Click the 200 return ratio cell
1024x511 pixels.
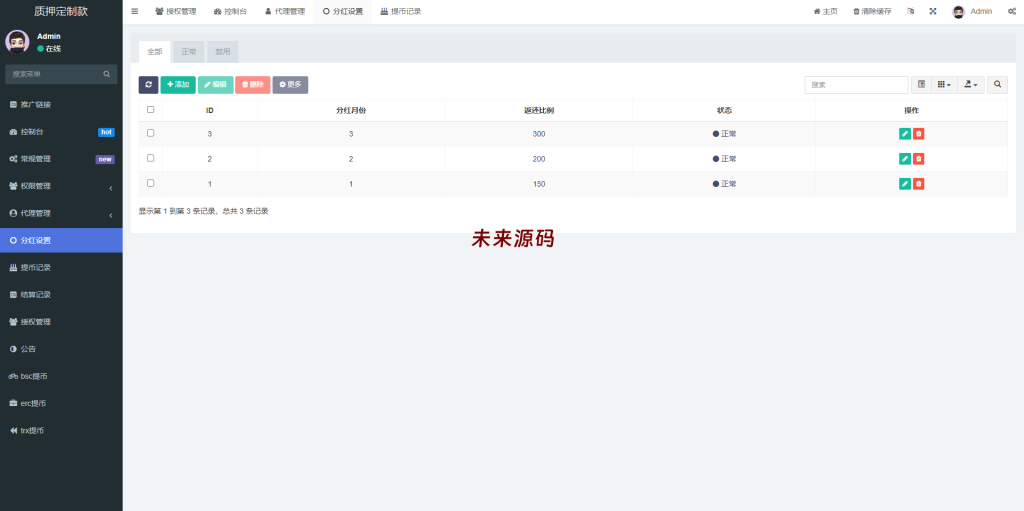539,159
